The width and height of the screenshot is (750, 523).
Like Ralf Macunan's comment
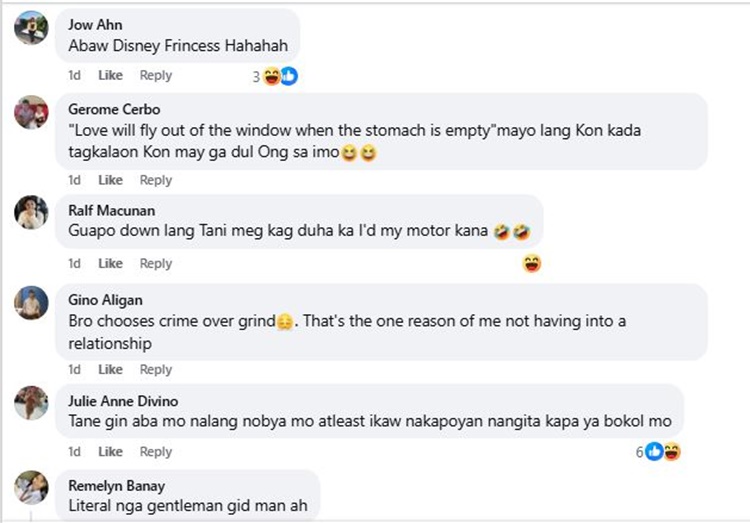point(110,263)
